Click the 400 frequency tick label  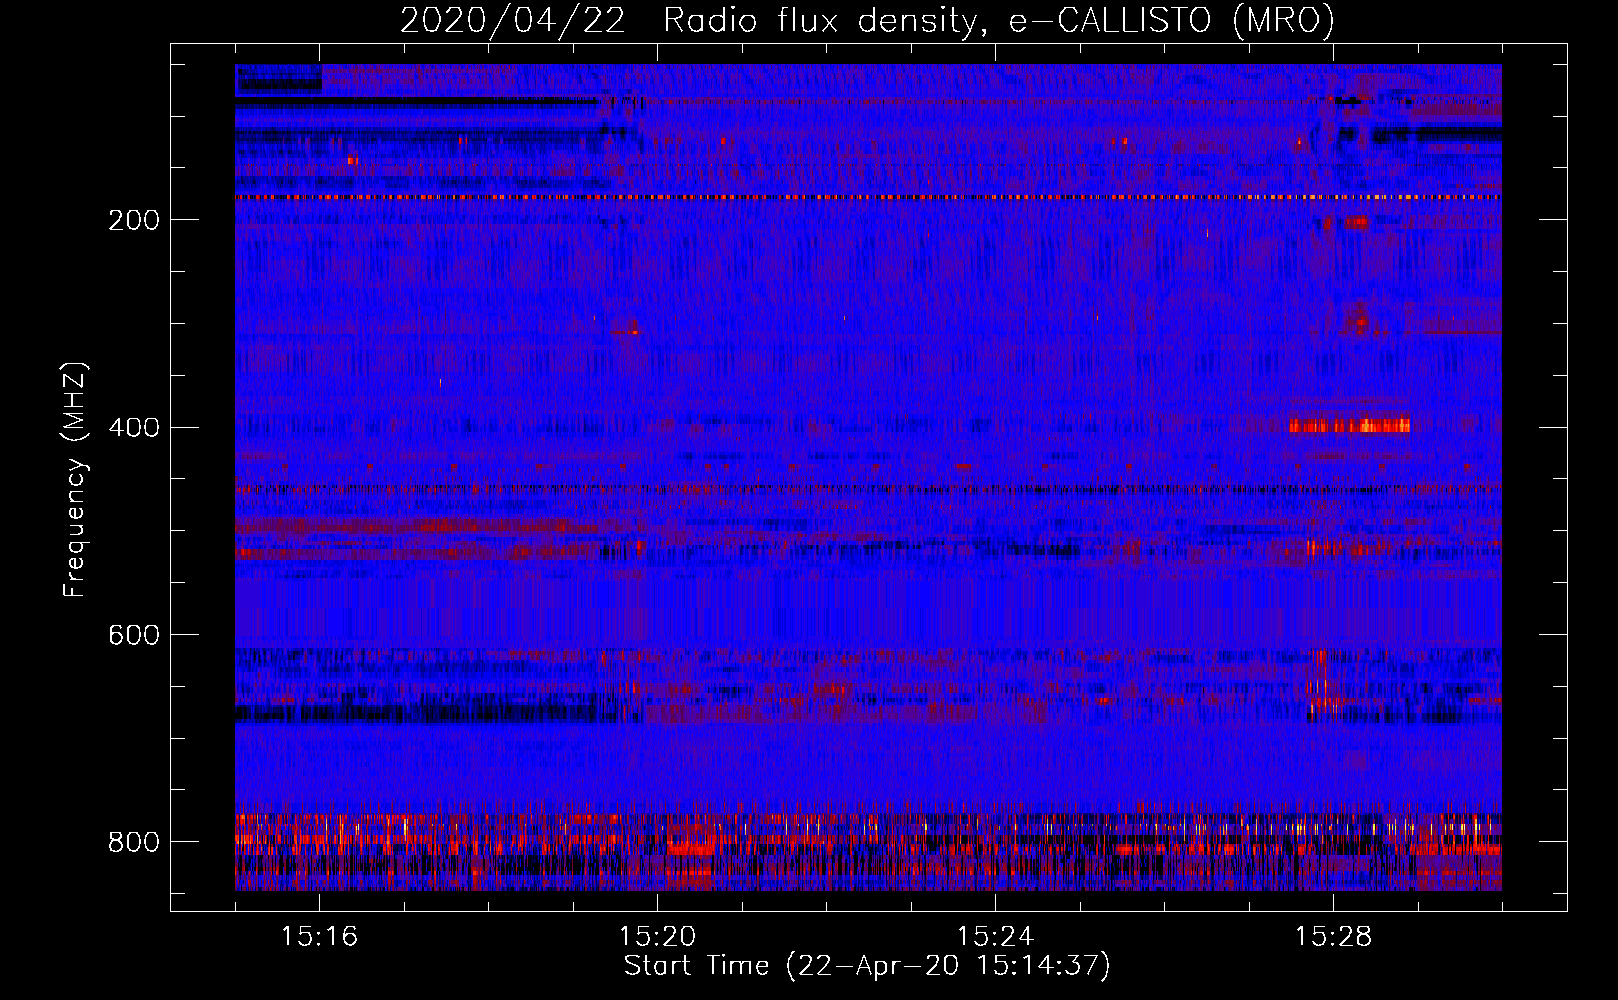(134, 428)
